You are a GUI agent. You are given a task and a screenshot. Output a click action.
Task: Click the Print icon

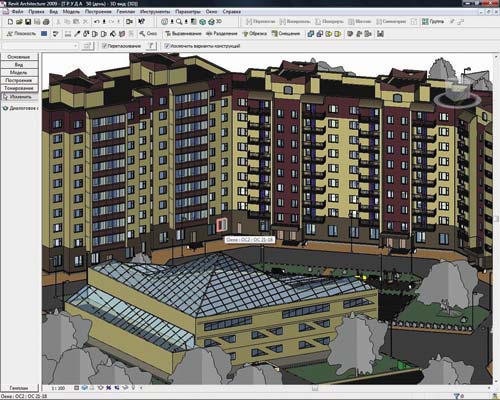46,22
